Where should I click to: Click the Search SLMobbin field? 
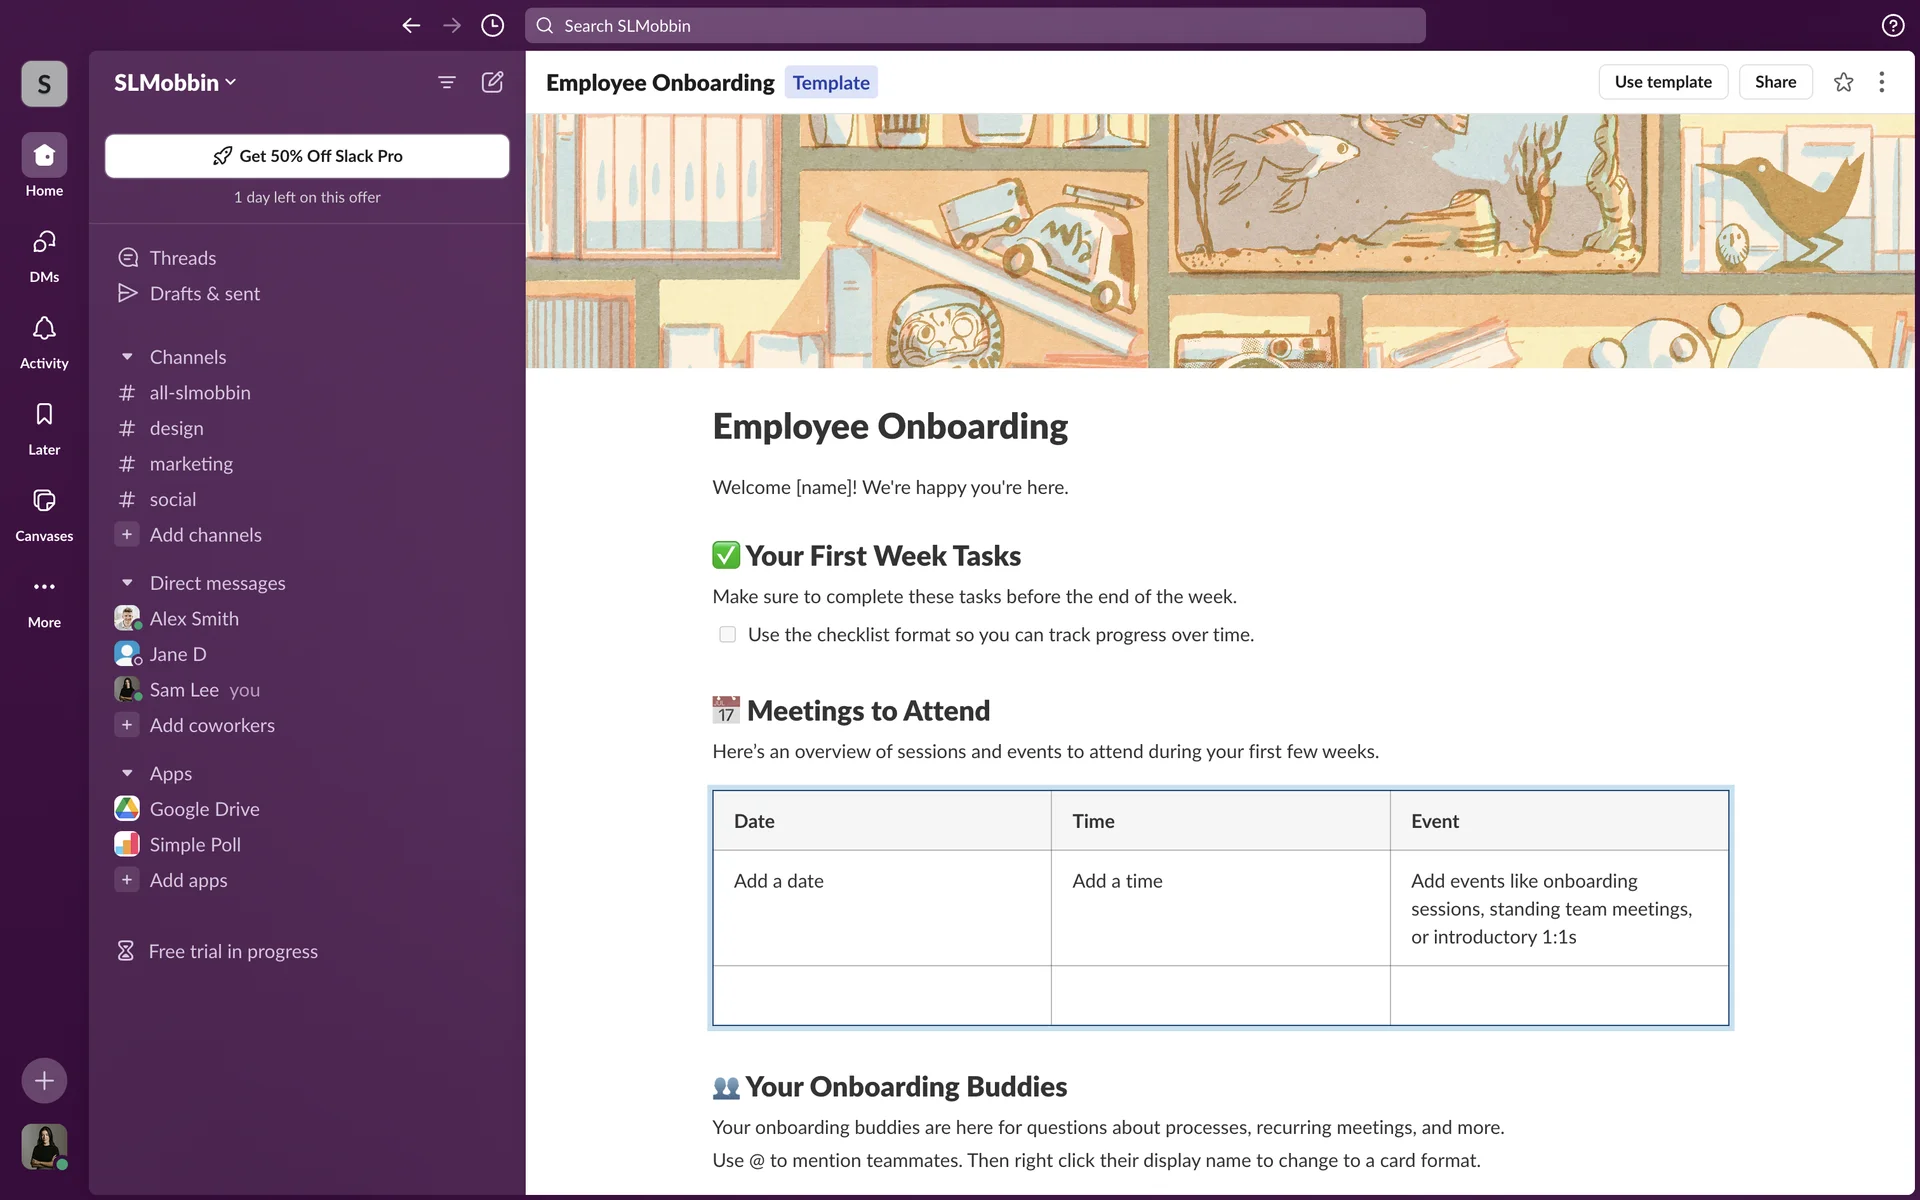click(975, 26)
